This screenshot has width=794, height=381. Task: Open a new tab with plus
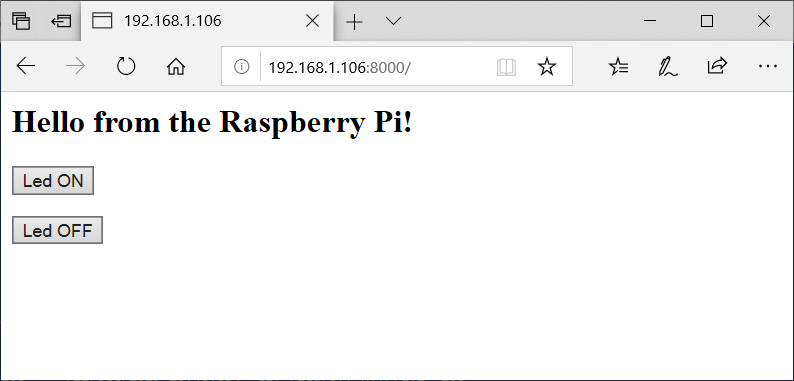[x=354, y=21]
